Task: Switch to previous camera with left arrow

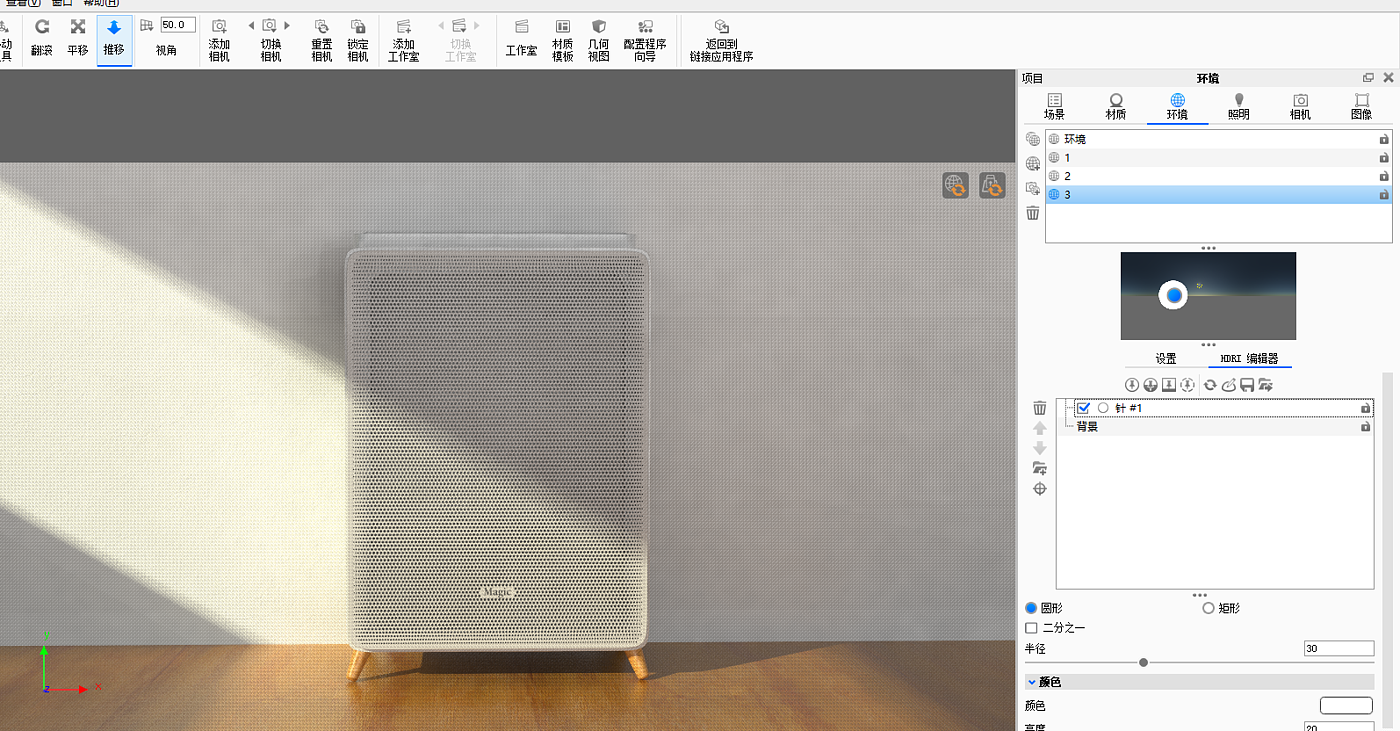Action: click(x=251, y=26)
